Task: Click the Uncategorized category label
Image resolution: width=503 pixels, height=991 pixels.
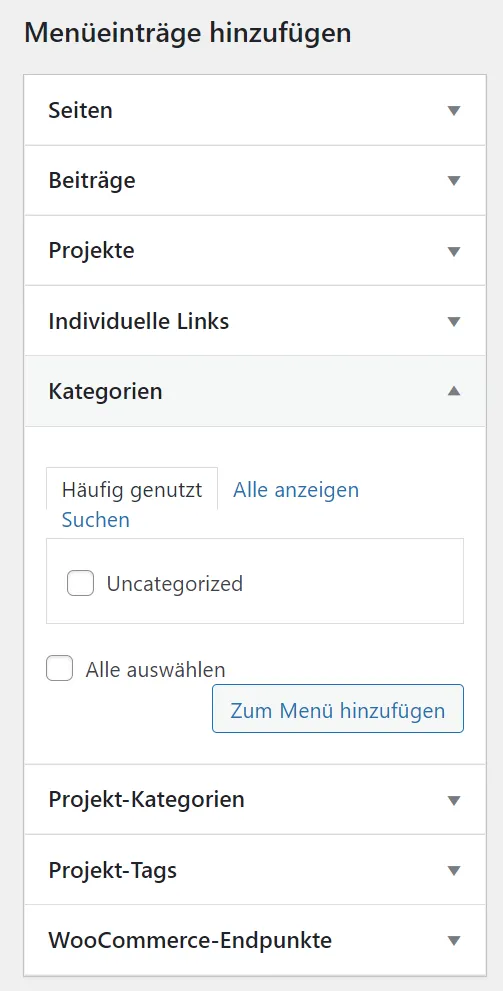Action: tap(174, 583)
